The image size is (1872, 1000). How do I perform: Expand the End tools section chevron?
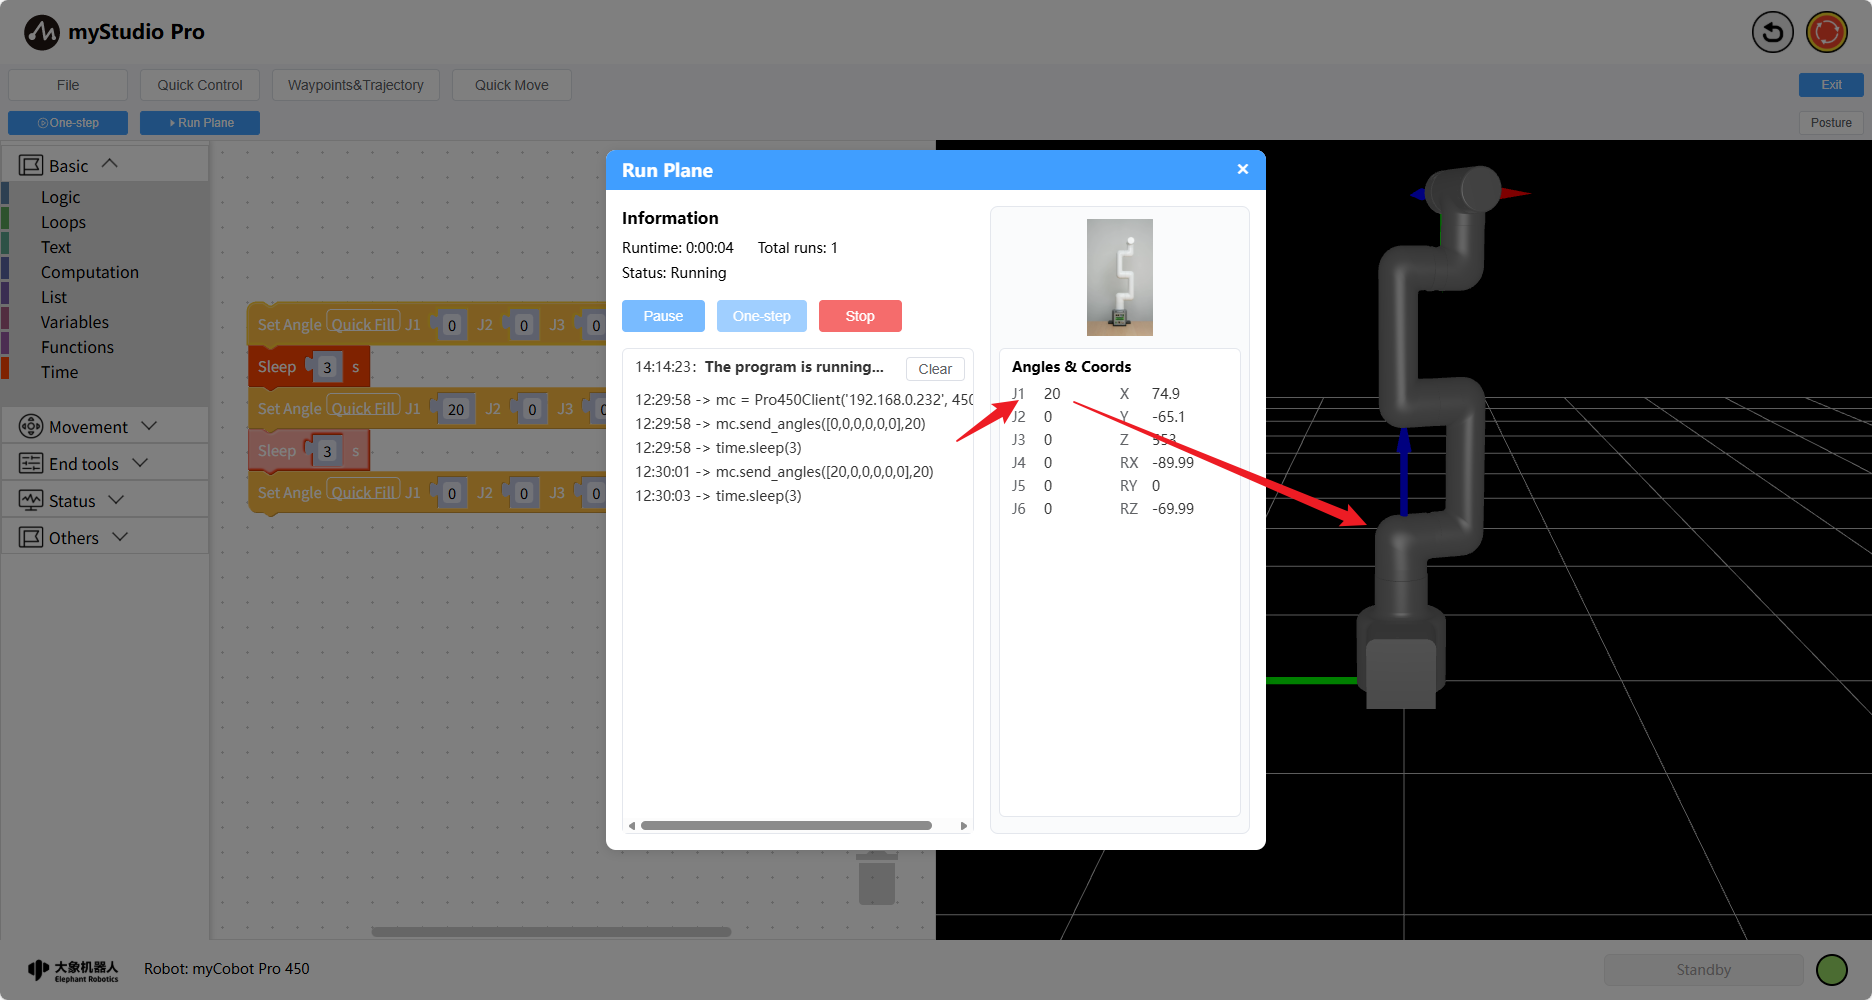click(x=140, y=463)
